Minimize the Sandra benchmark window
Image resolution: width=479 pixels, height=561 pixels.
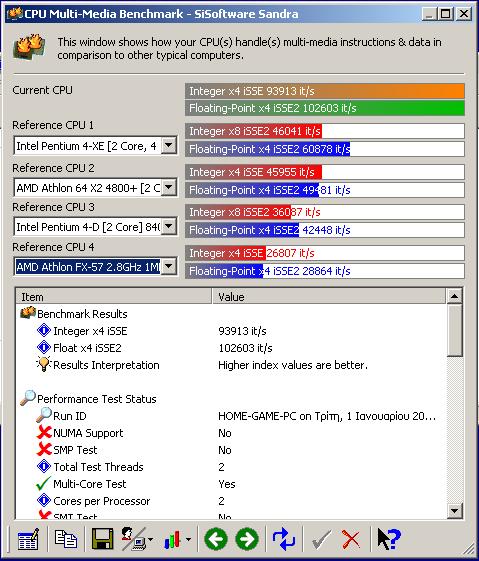(x=430, y=14)
